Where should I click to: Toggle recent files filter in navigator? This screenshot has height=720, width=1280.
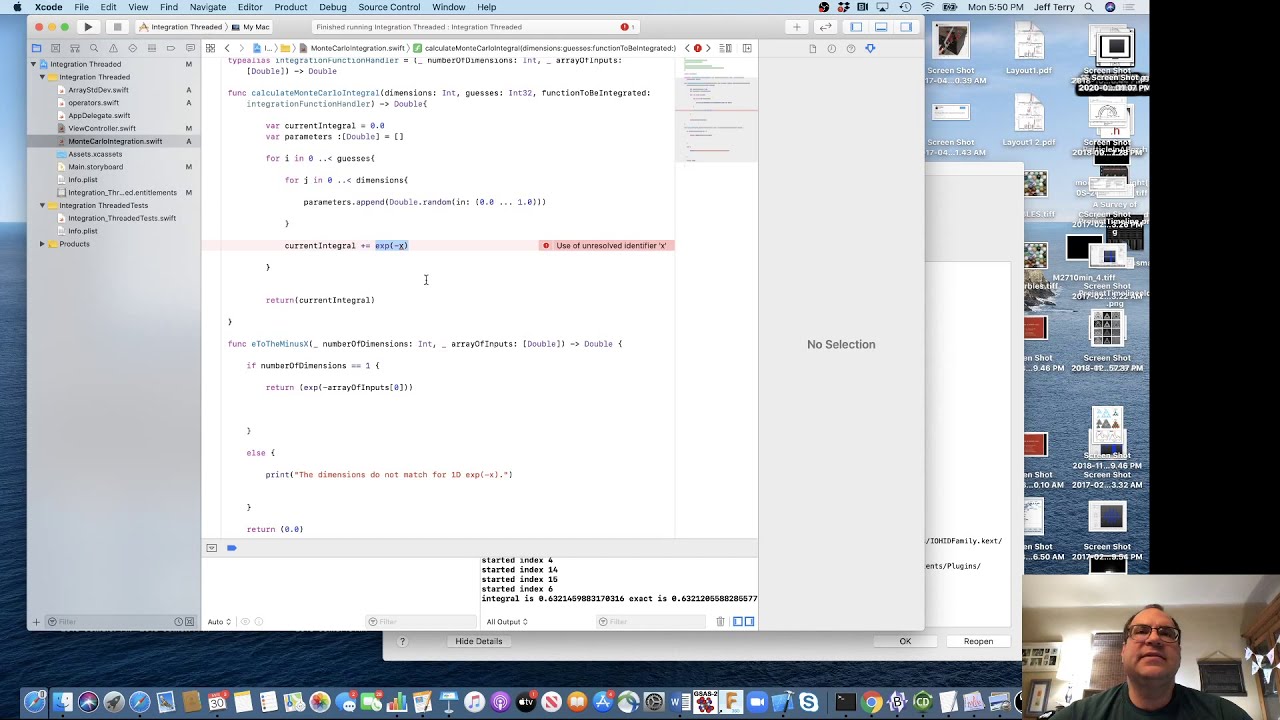[179, 622]
